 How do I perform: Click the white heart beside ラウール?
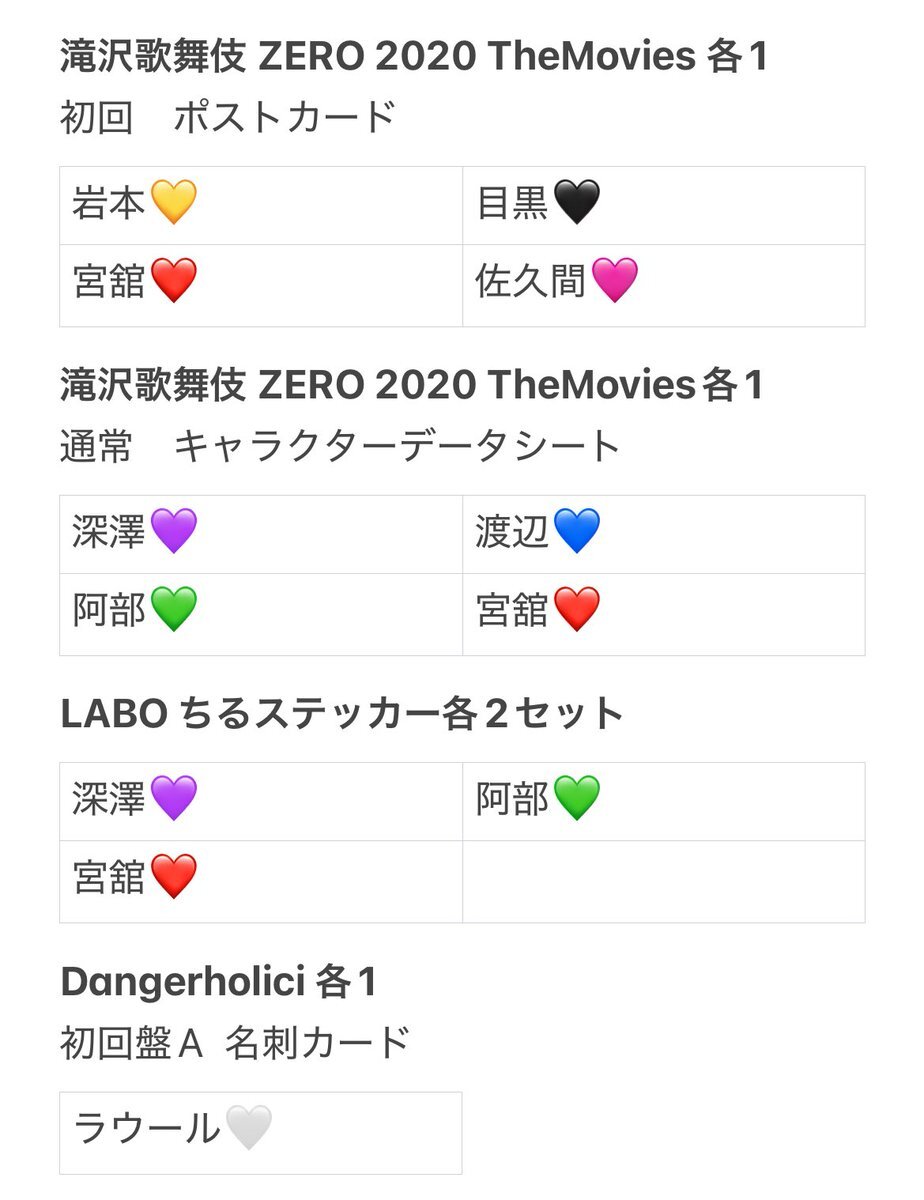(x=247, y=1129)
